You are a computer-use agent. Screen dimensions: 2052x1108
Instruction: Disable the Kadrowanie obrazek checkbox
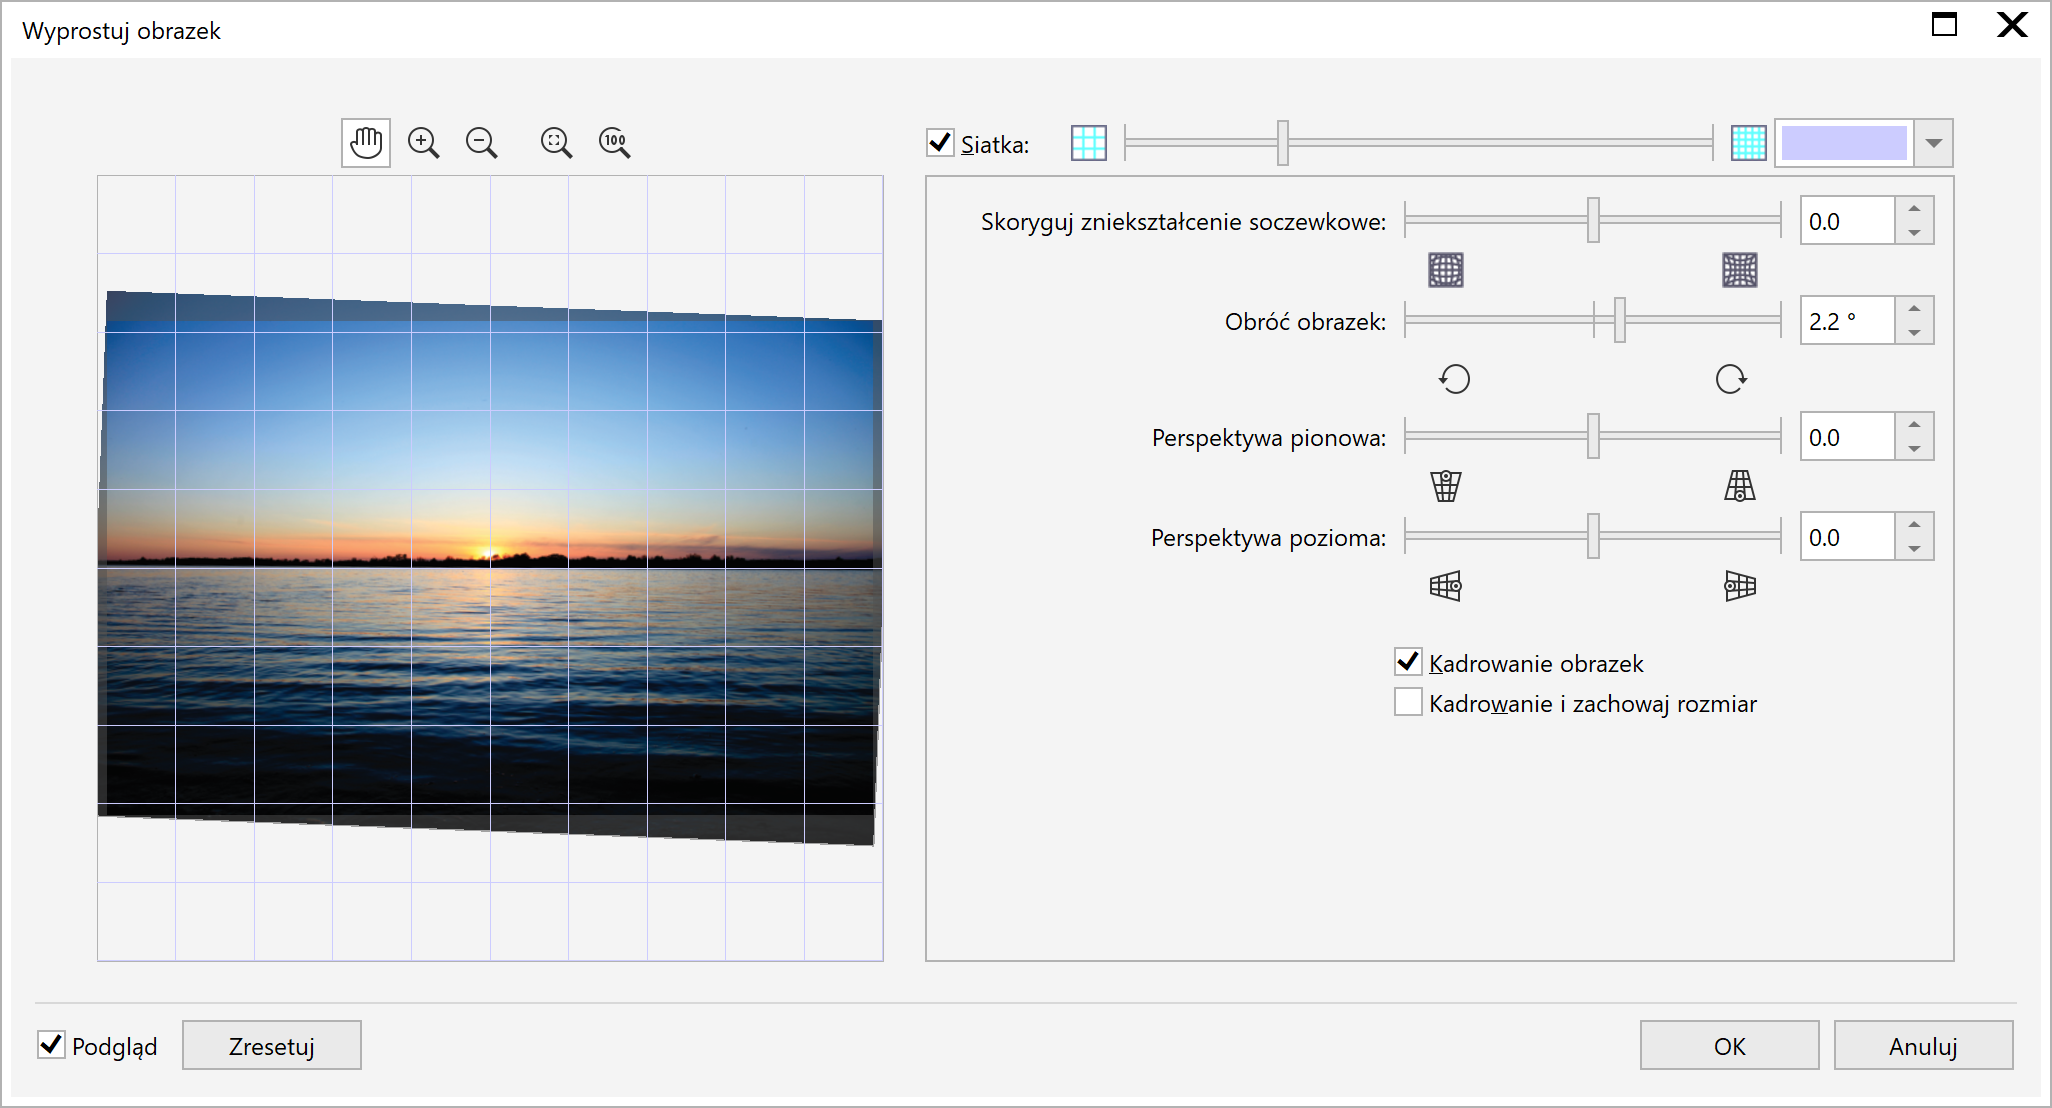click(1408, 662)
